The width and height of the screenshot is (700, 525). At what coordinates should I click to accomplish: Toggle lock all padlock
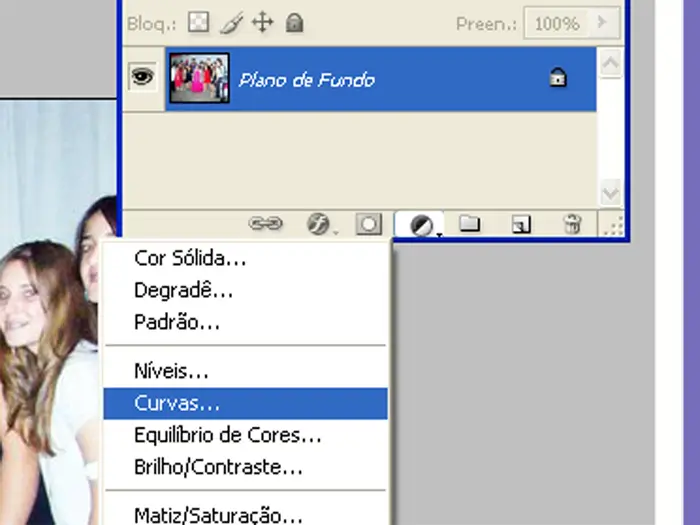click(294, 22)
